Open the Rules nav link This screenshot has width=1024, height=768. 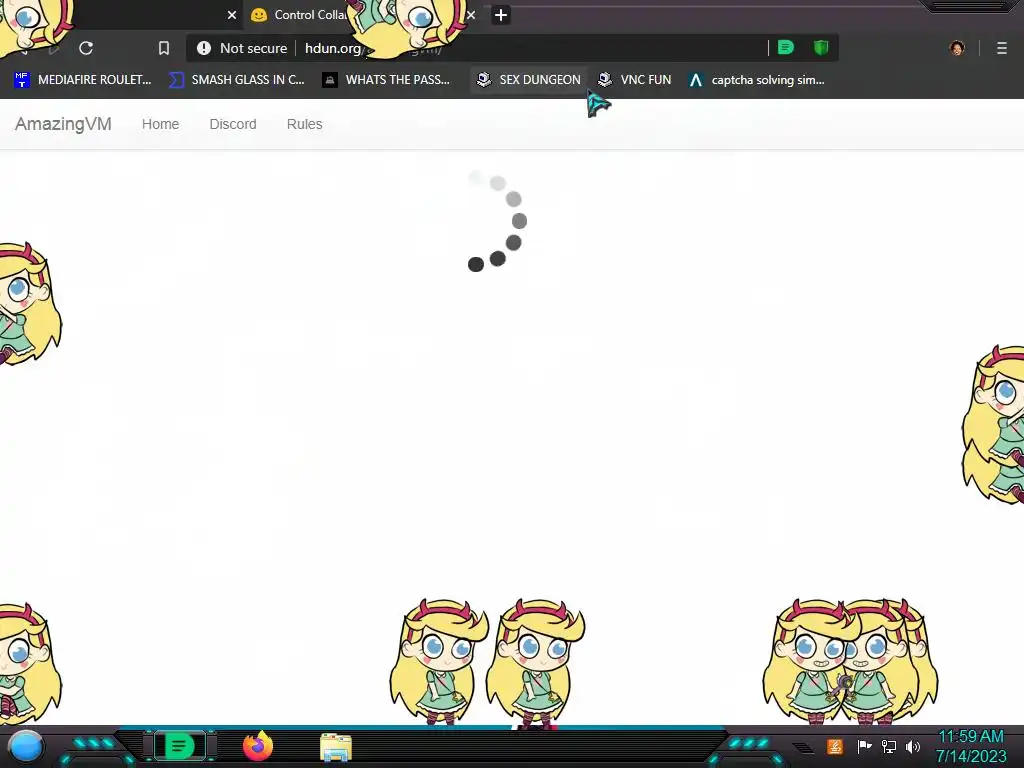304,124
